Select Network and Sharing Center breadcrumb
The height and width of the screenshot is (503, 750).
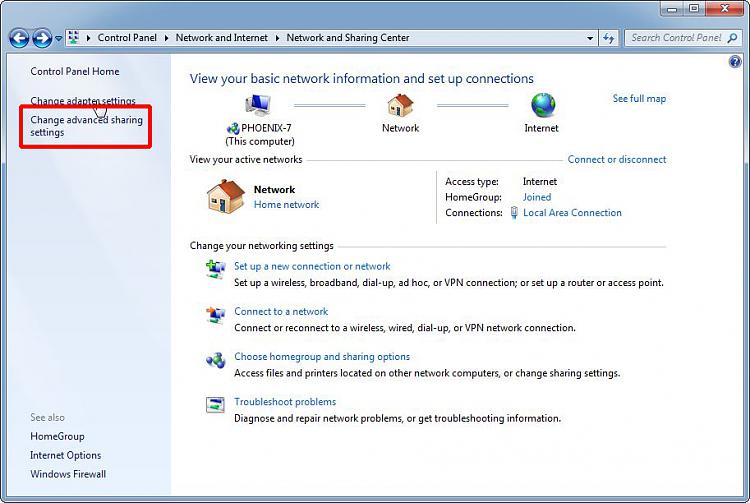348,38
